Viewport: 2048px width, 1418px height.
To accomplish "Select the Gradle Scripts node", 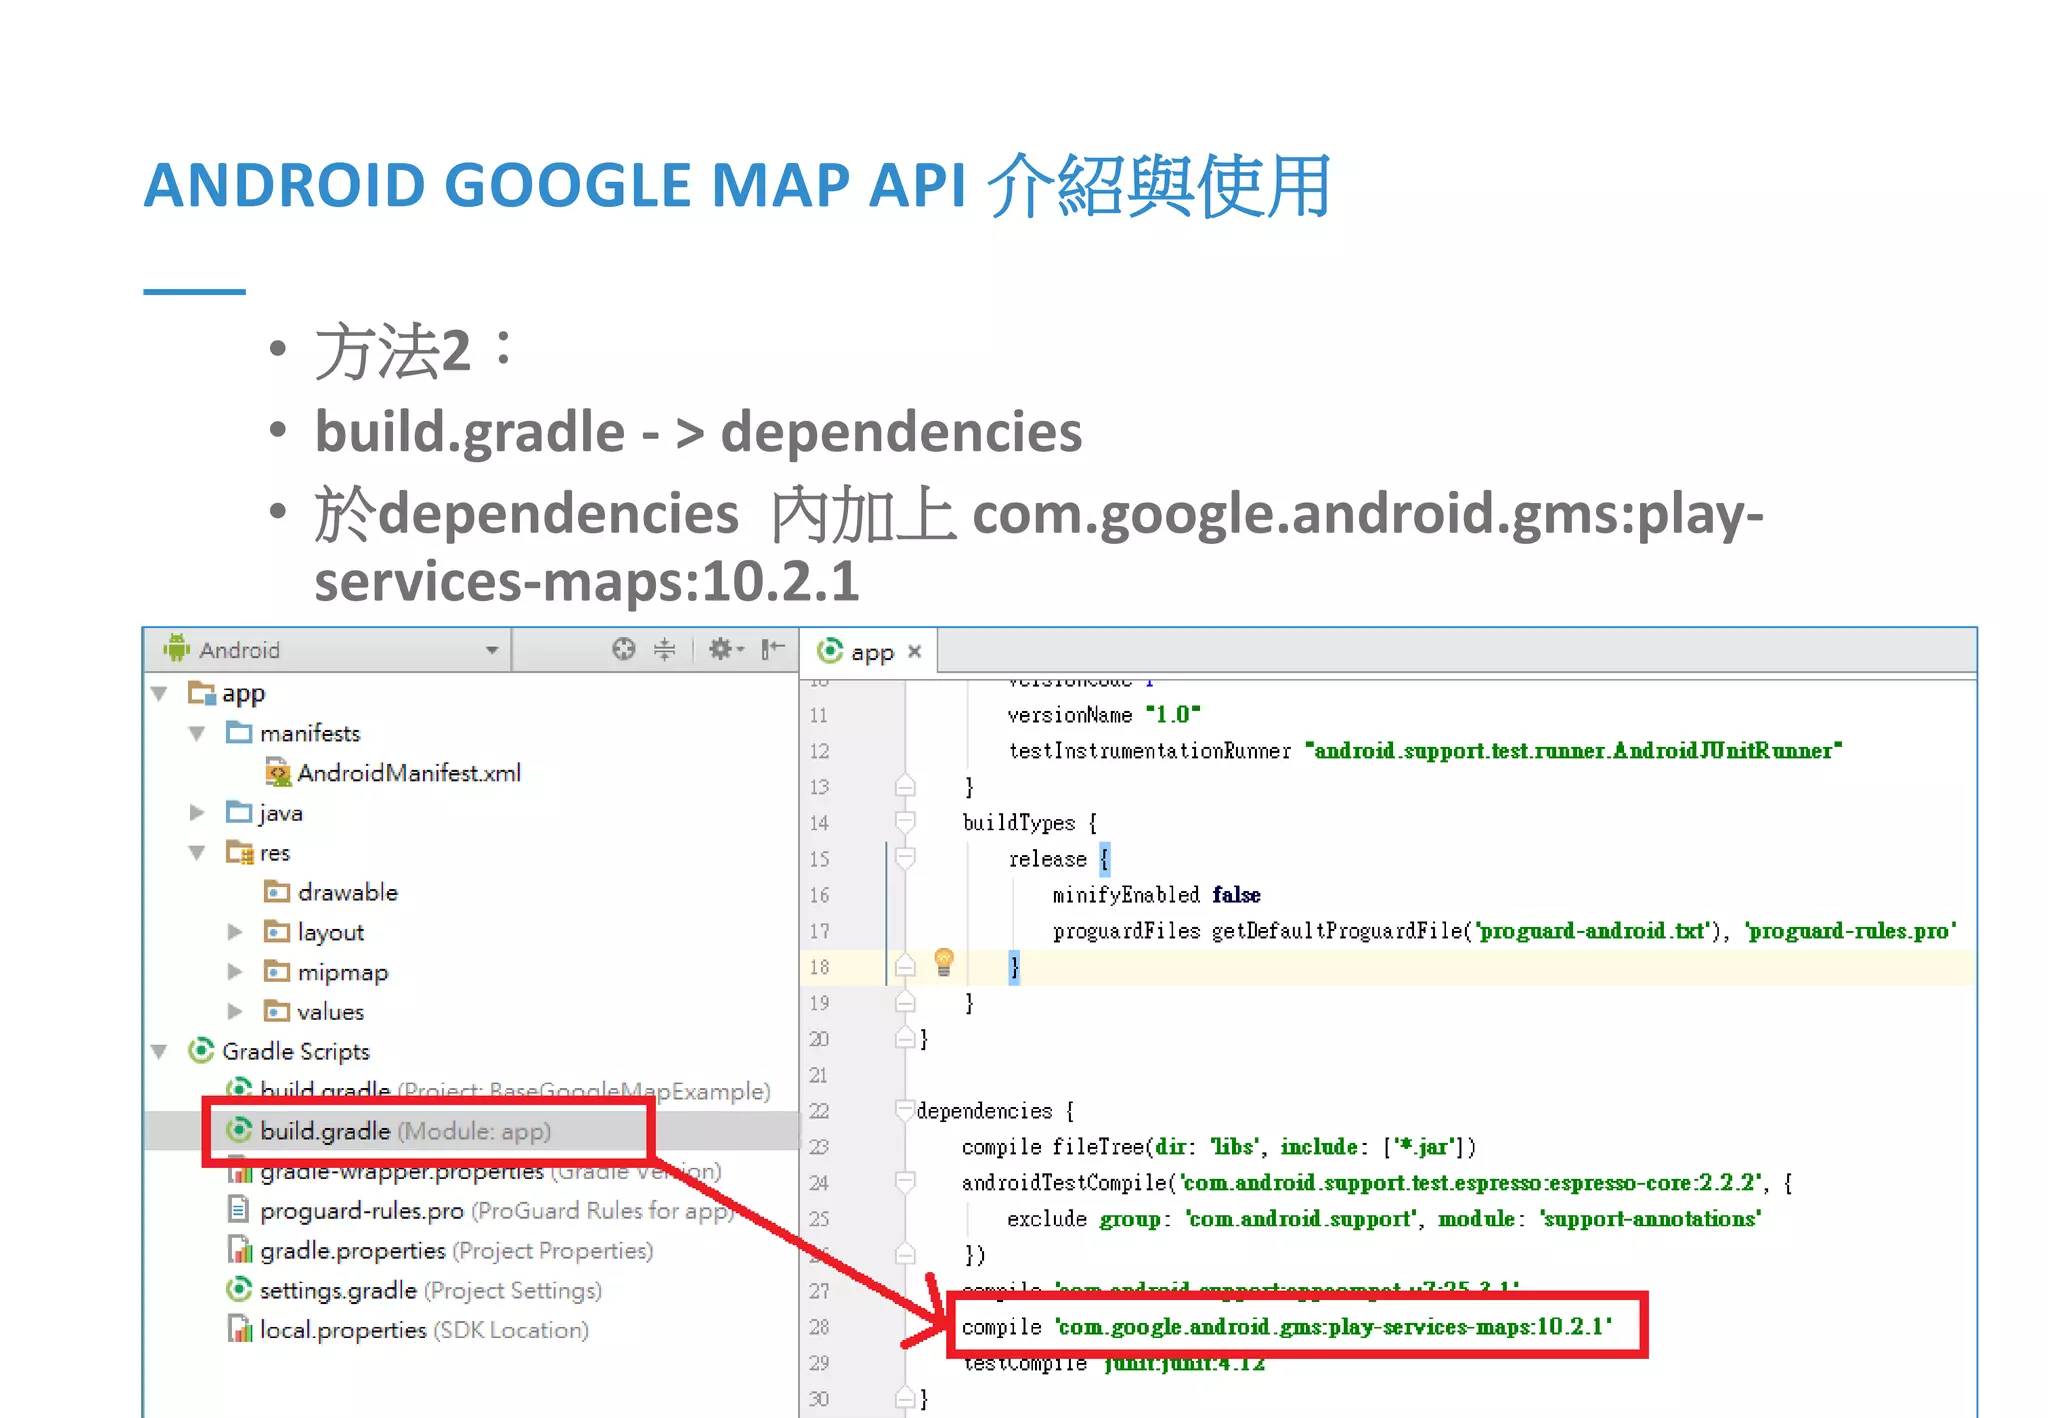I will coord(296,1051).
